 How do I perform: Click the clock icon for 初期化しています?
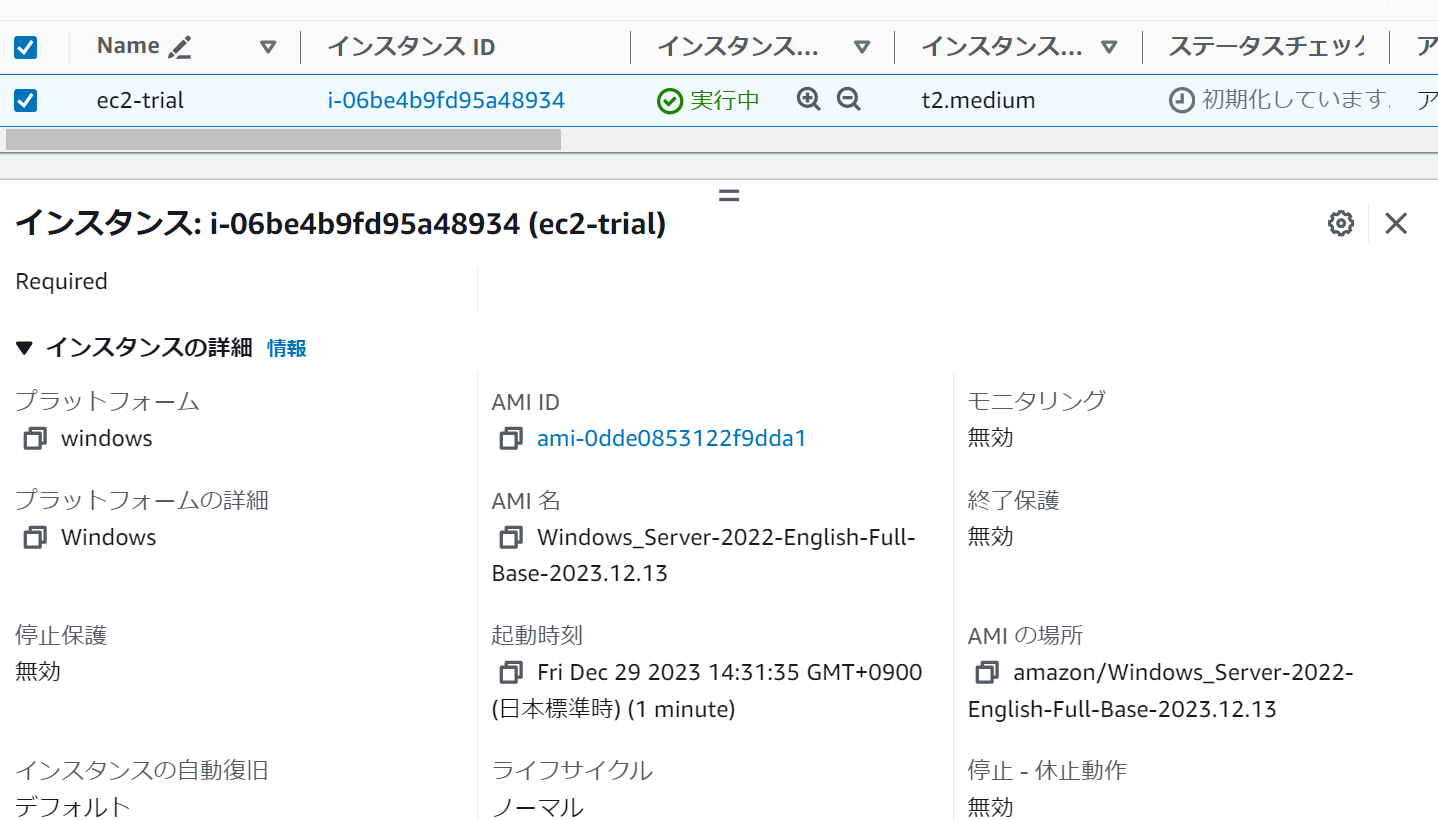(1182, 100)
